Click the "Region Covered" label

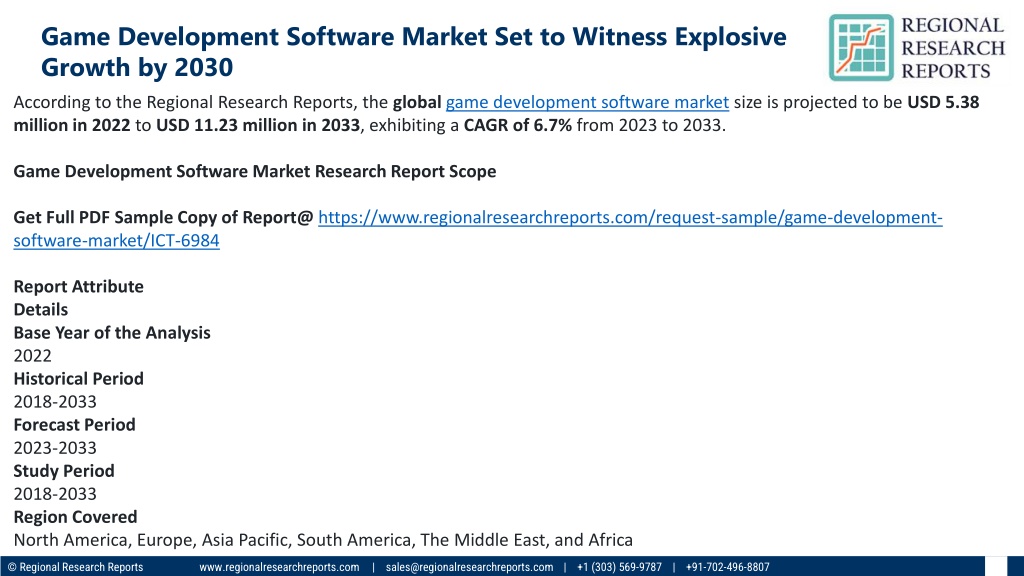pos(75,517)
